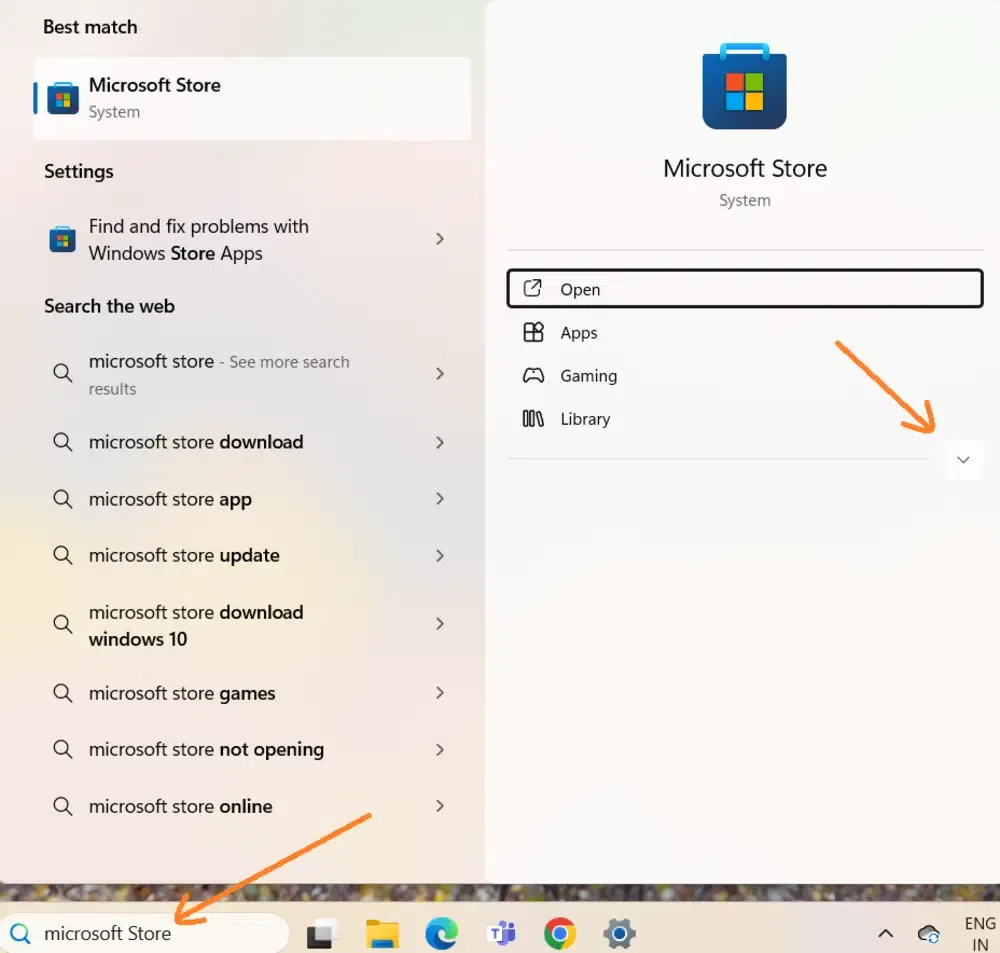This screenshot has height=953, width=1000.
Task: Click search icon beside 'download windows 10' suggestion
Action: pyautogui.click(x=62, y=624)
